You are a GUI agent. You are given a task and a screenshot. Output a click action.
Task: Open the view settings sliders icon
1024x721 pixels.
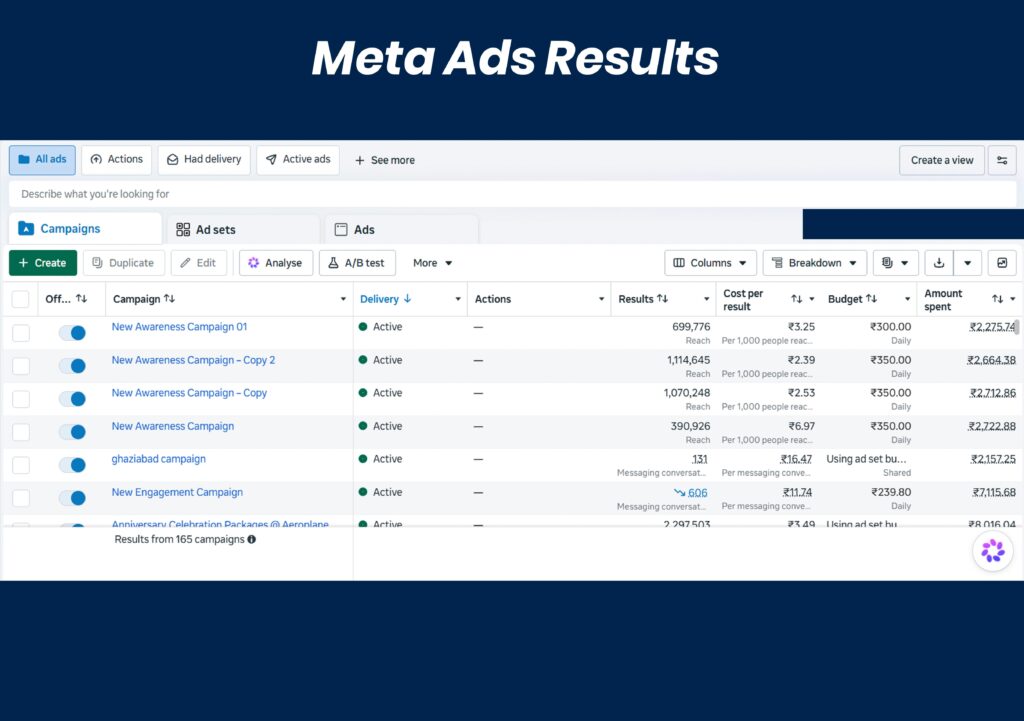pyautogui.click(x=1002, y=160)
